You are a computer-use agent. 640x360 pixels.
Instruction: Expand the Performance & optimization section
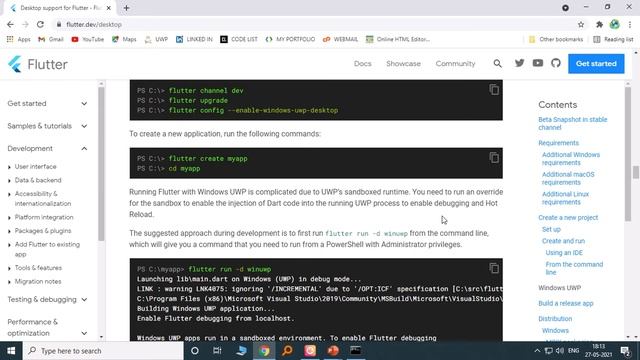(47, 327)
